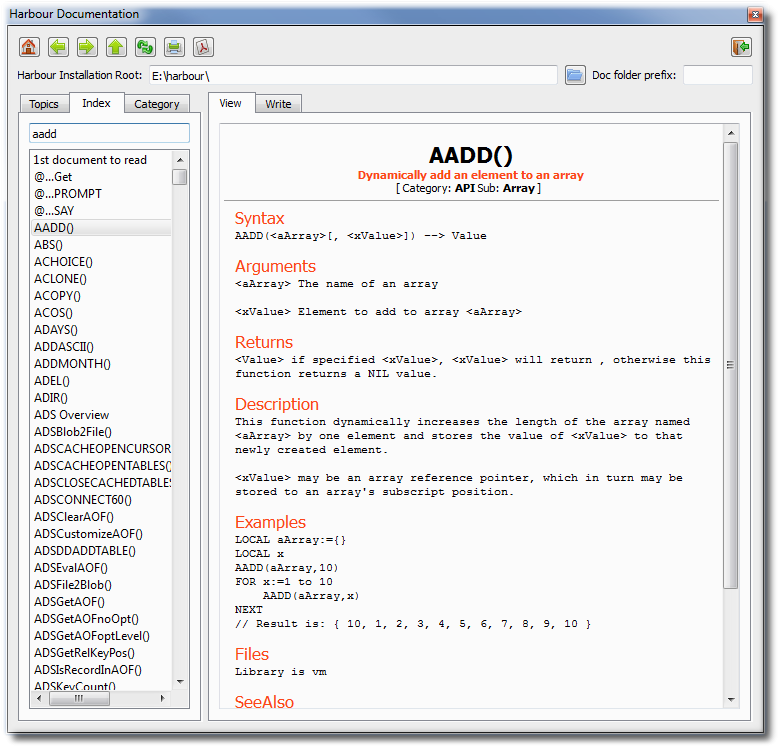Screen dimensions: 783x752
Task: Select 'ADSCustomizeAOF()' in the index list
Action: tap(101, 534)
